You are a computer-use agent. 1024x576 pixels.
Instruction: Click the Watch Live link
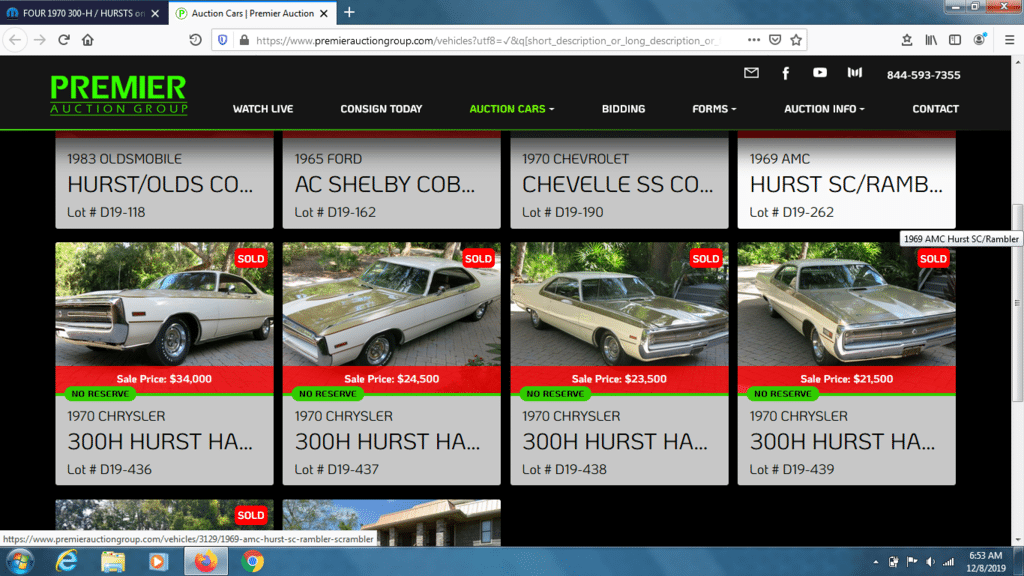pyautogui.click(x=263, y=109)
